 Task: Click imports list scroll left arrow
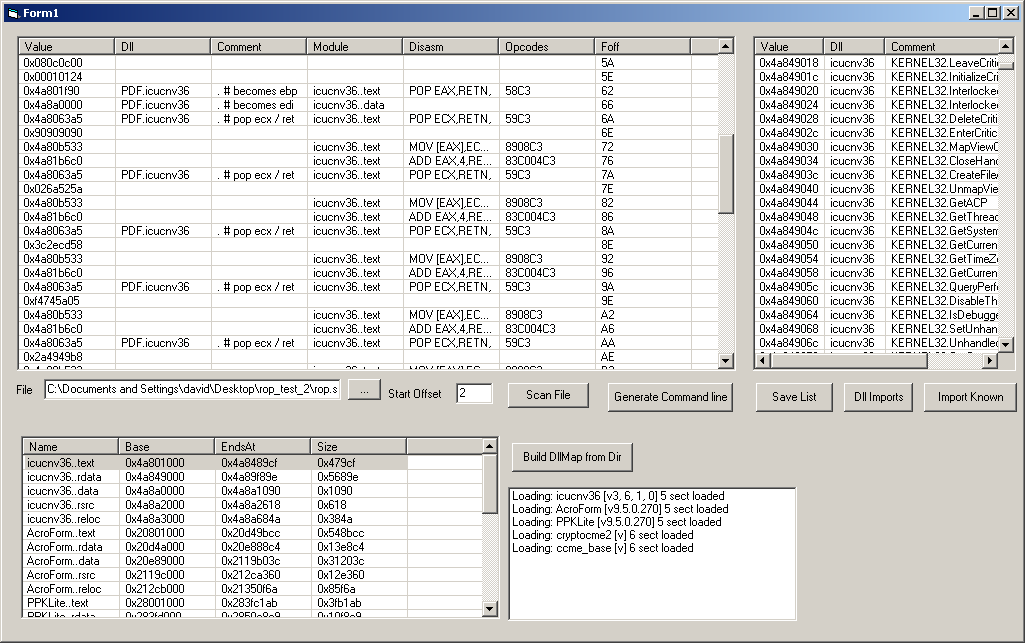pos(762,360)
